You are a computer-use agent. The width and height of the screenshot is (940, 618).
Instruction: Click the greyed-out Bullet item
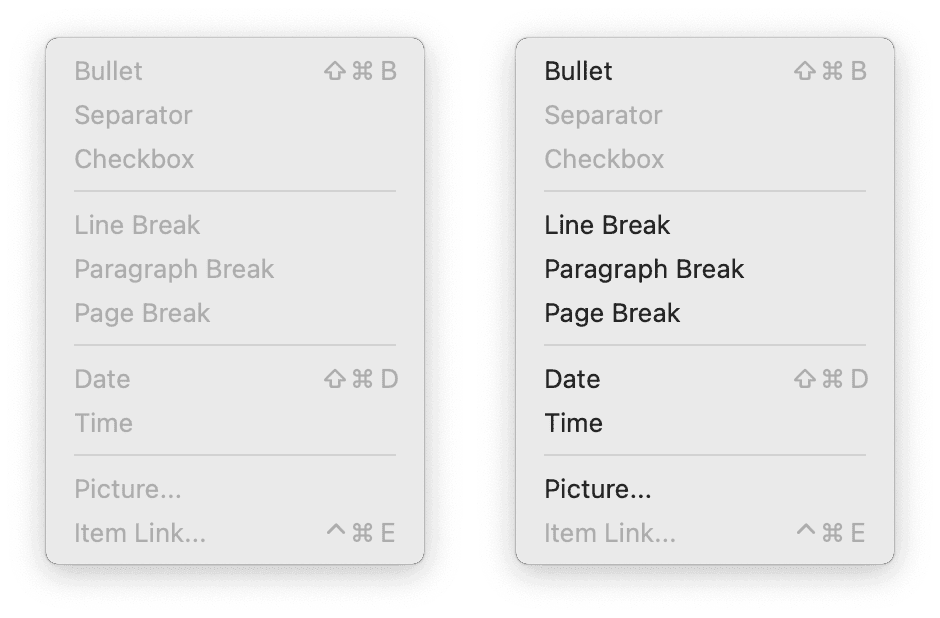[x=109, y=71]
